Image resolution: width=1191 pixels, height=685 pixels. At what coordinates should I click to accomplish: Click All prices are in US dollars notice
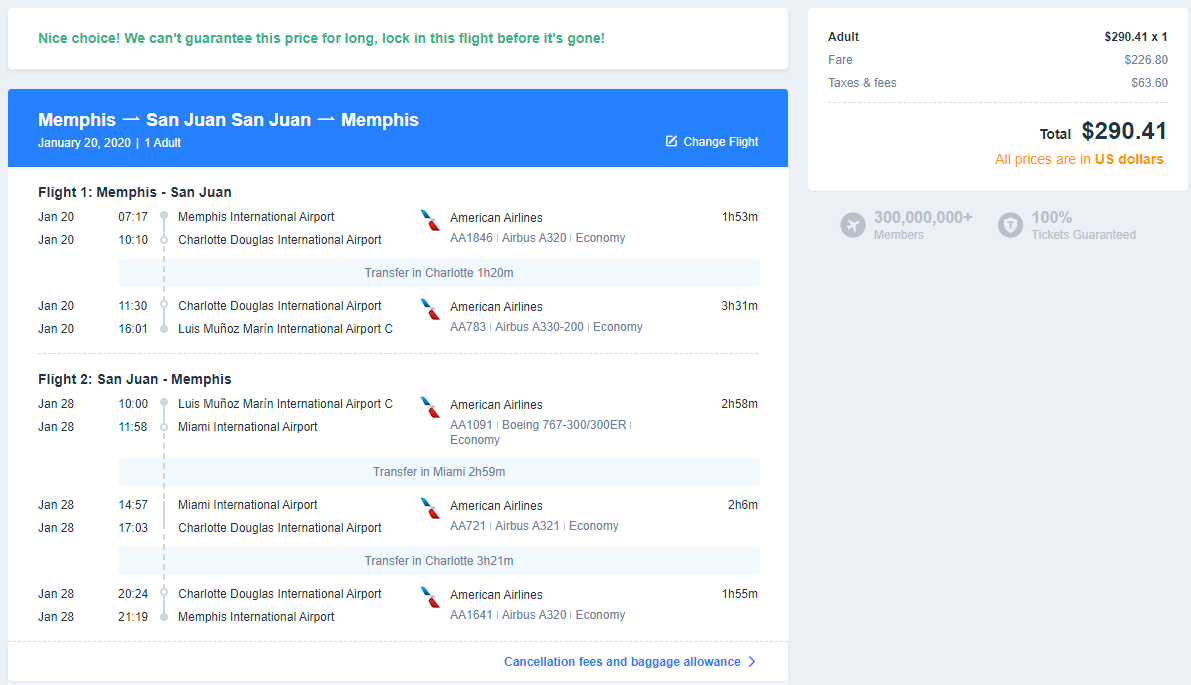(1081, 159)
